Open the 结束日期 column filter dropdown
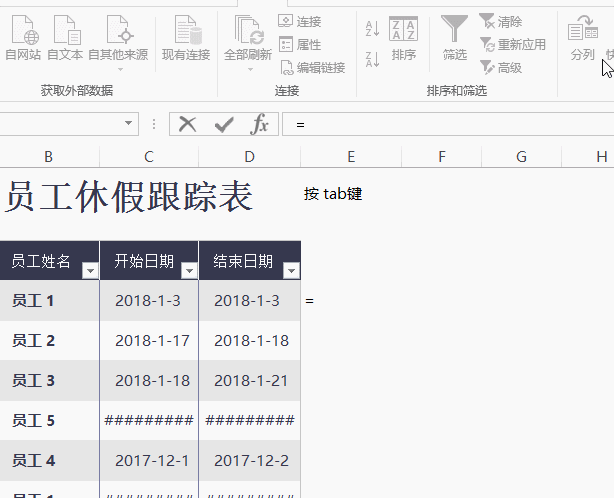This screenshot has width=614, height=498. point(291,271)
